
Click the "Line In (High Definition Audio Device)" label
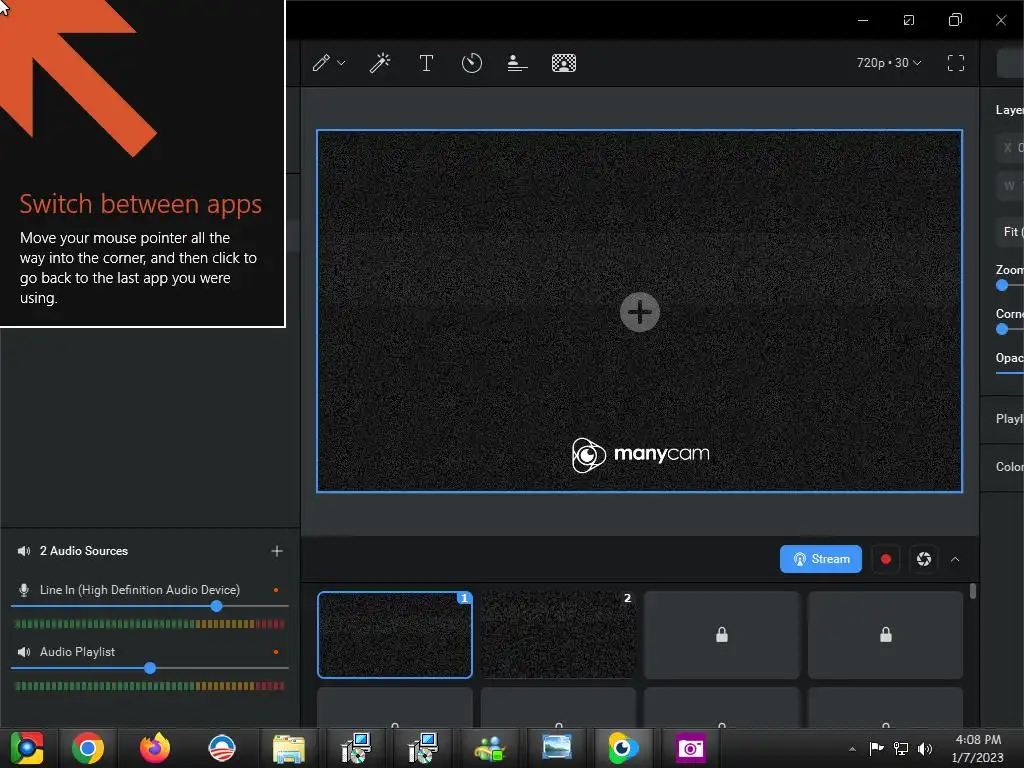pos(140,590)
